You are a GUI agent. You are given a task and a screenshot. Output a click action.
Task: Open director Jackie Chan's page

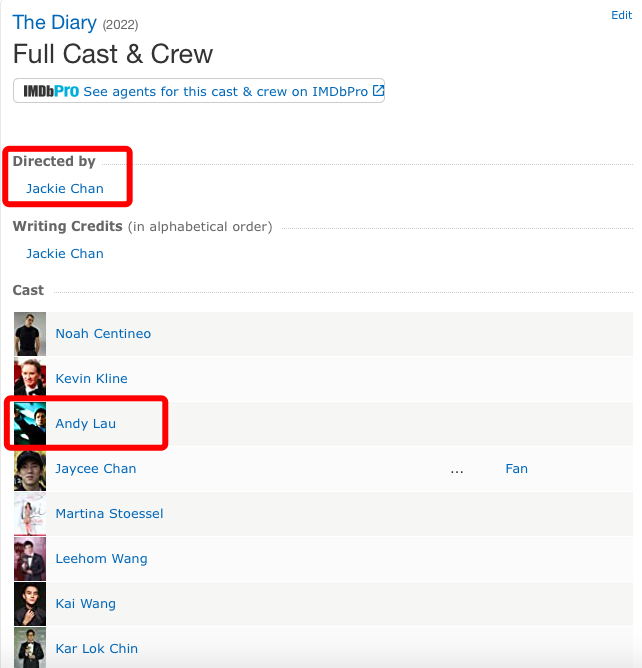coord(65,188)
